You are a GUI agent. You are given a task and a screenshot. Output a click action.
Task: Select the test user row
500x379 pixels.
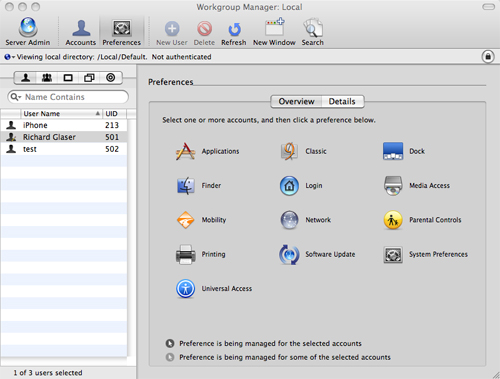click(64, 149)
